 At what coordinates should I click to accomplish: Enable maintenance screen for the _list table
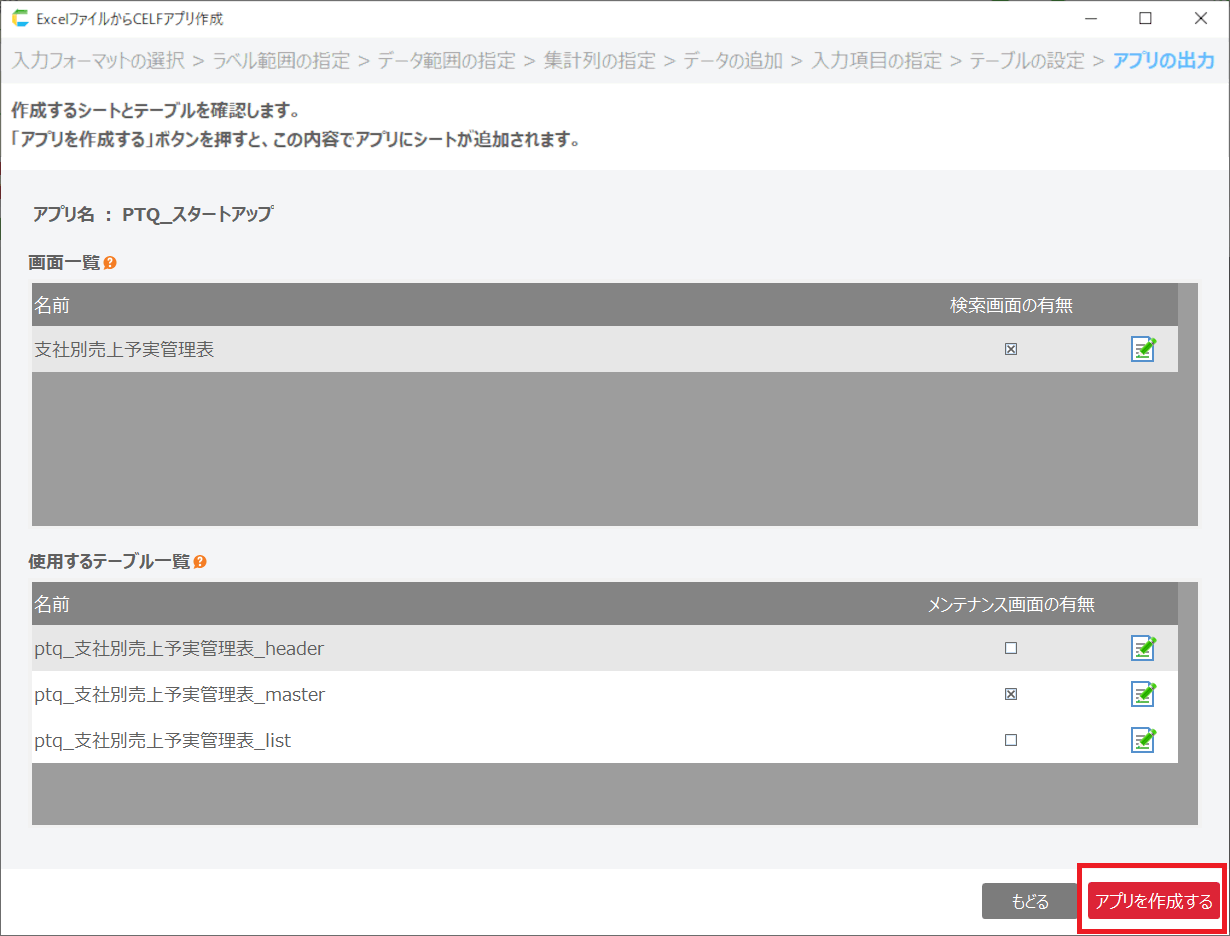[1011, 740]
